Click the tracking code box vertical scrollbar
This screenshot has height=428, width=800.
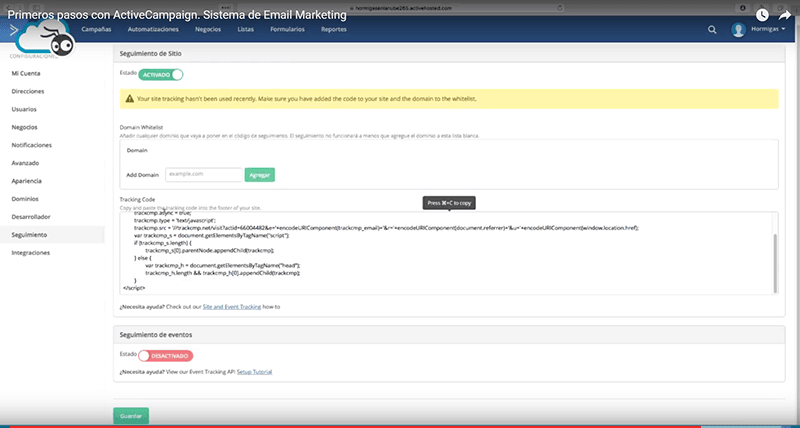click(x=776, y=263)
